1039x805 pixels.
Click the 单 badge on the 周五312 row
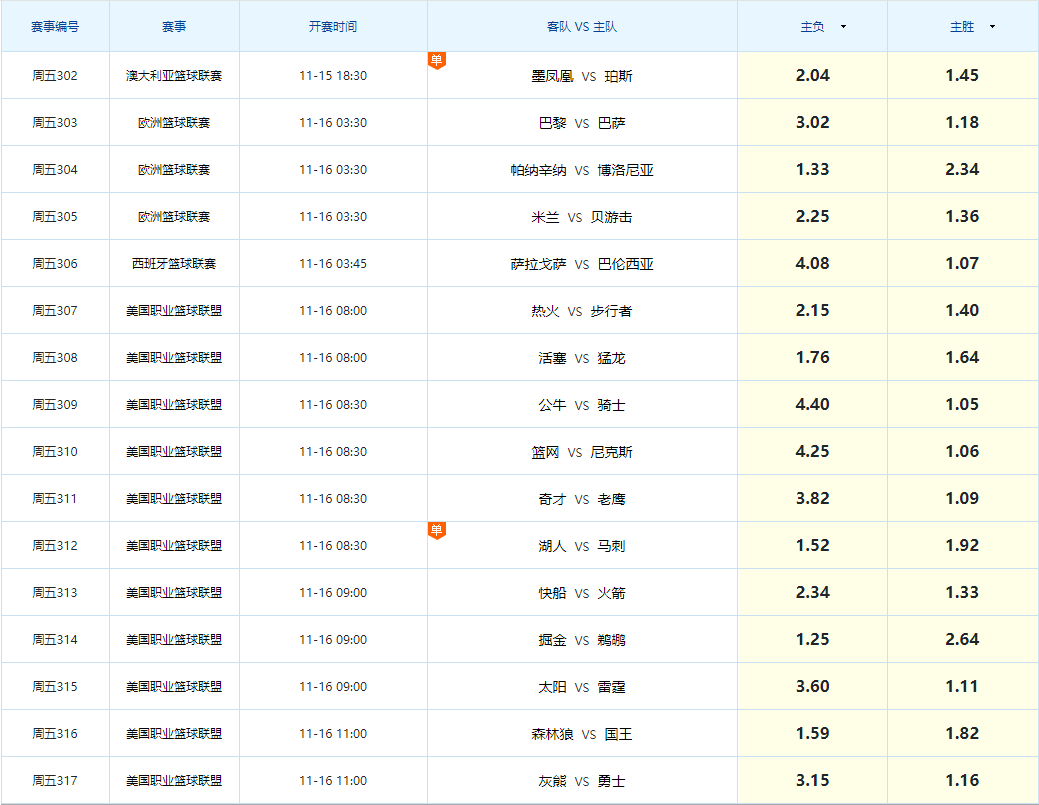437,530
